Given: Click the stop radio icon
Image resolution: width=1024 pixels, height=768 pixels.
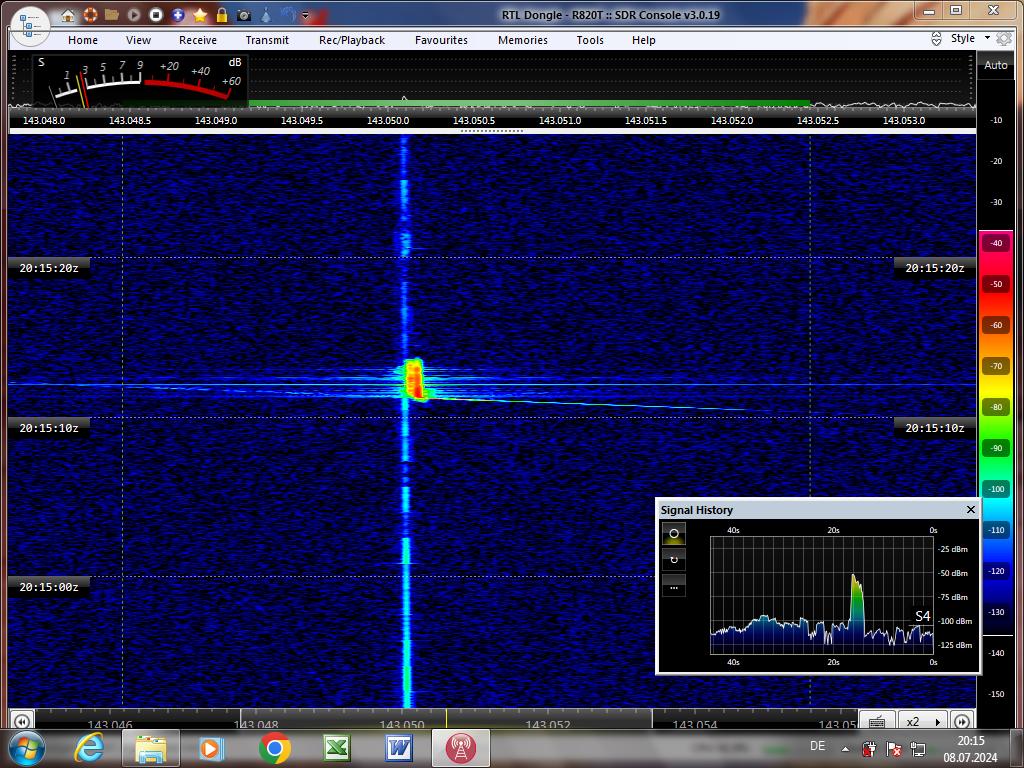Looking at the screenshot, I should [155, 15].
